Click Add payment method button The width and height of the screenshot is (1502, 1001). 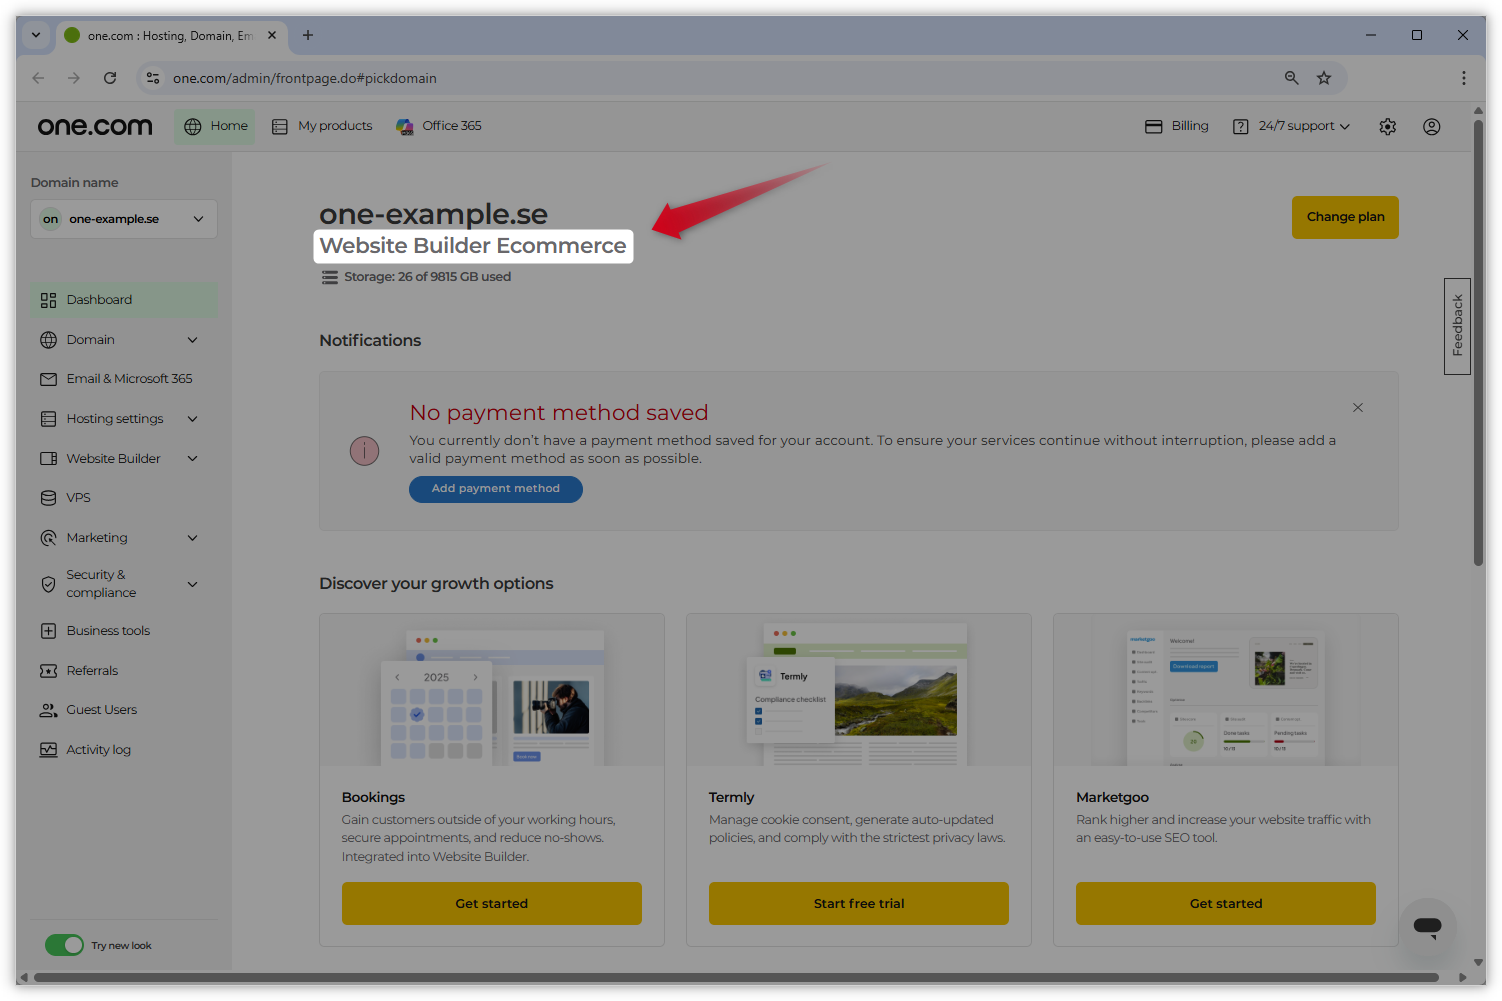coord(496,489)
